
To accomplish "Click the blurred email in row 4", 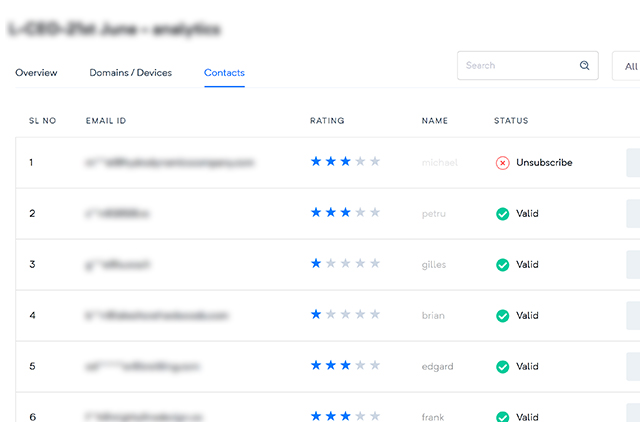I will tap(156, 315).
